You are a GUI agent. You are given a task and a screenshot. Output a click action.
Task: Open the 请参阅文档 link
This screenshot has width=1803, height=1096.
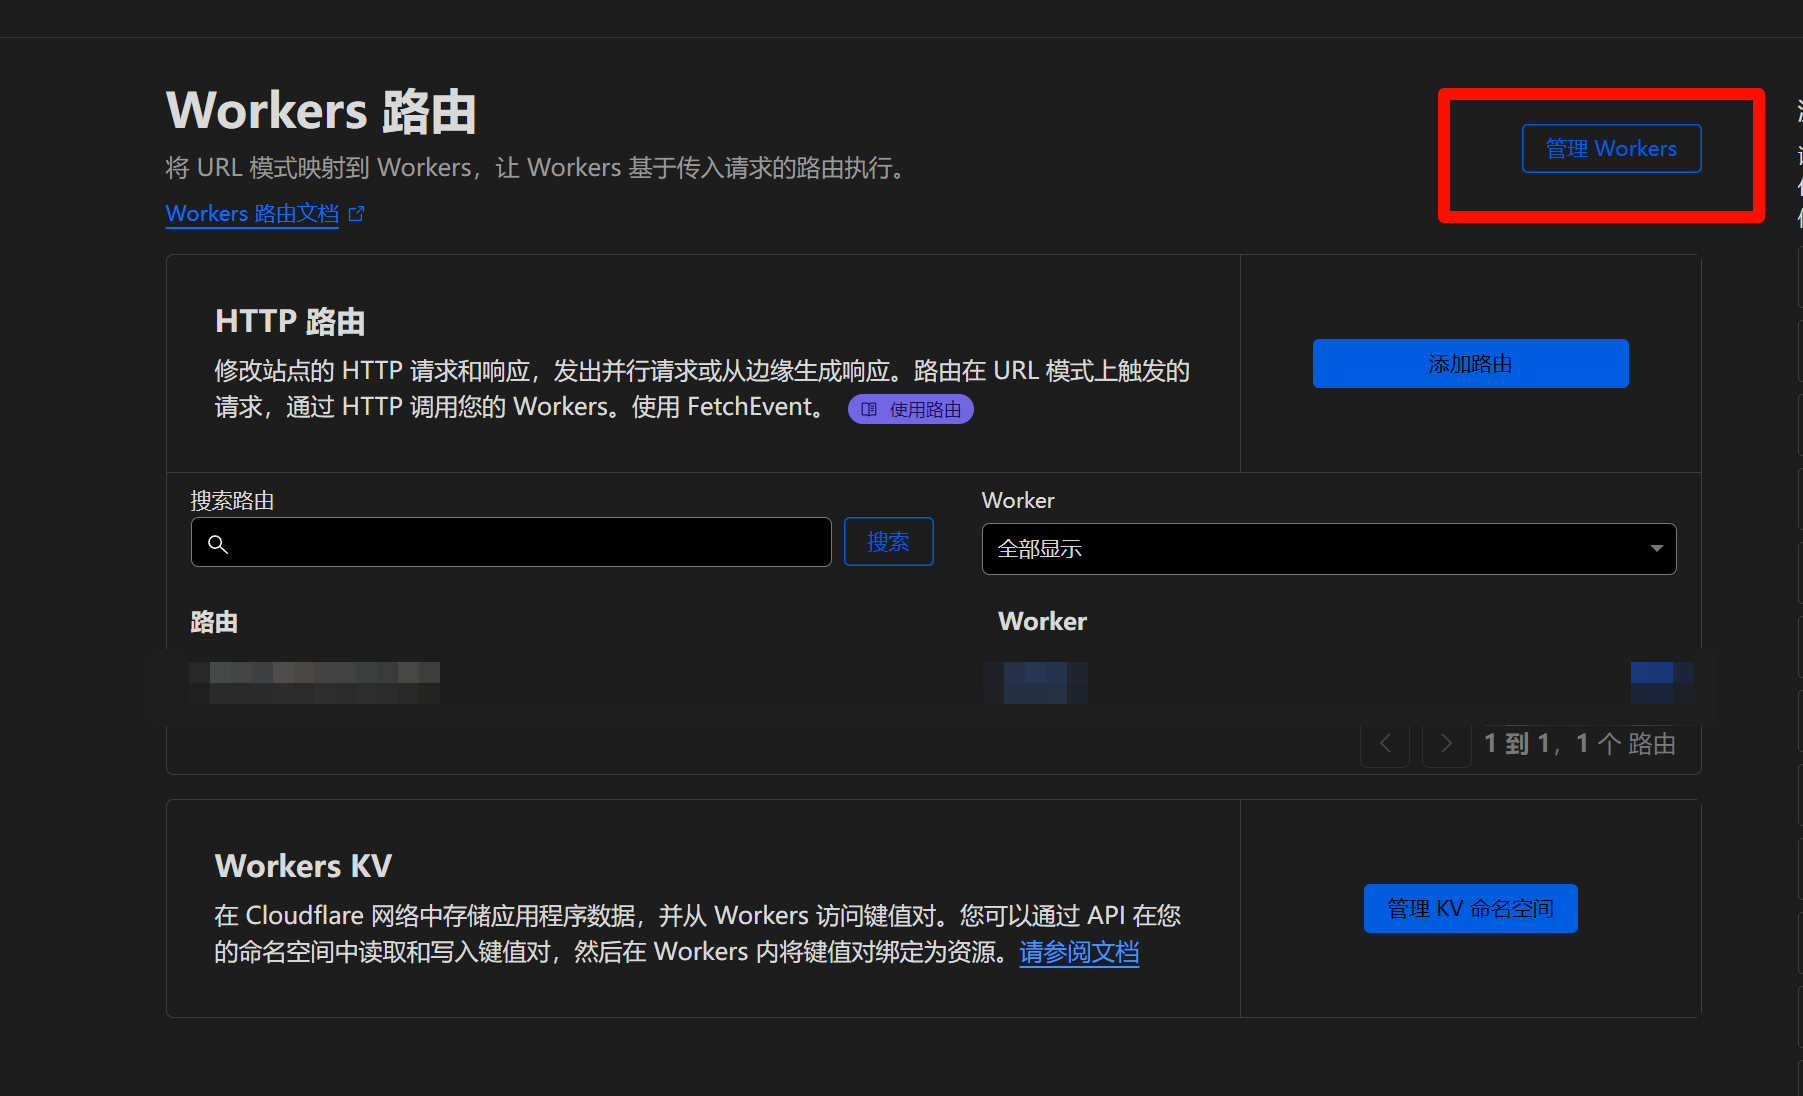1079,952
